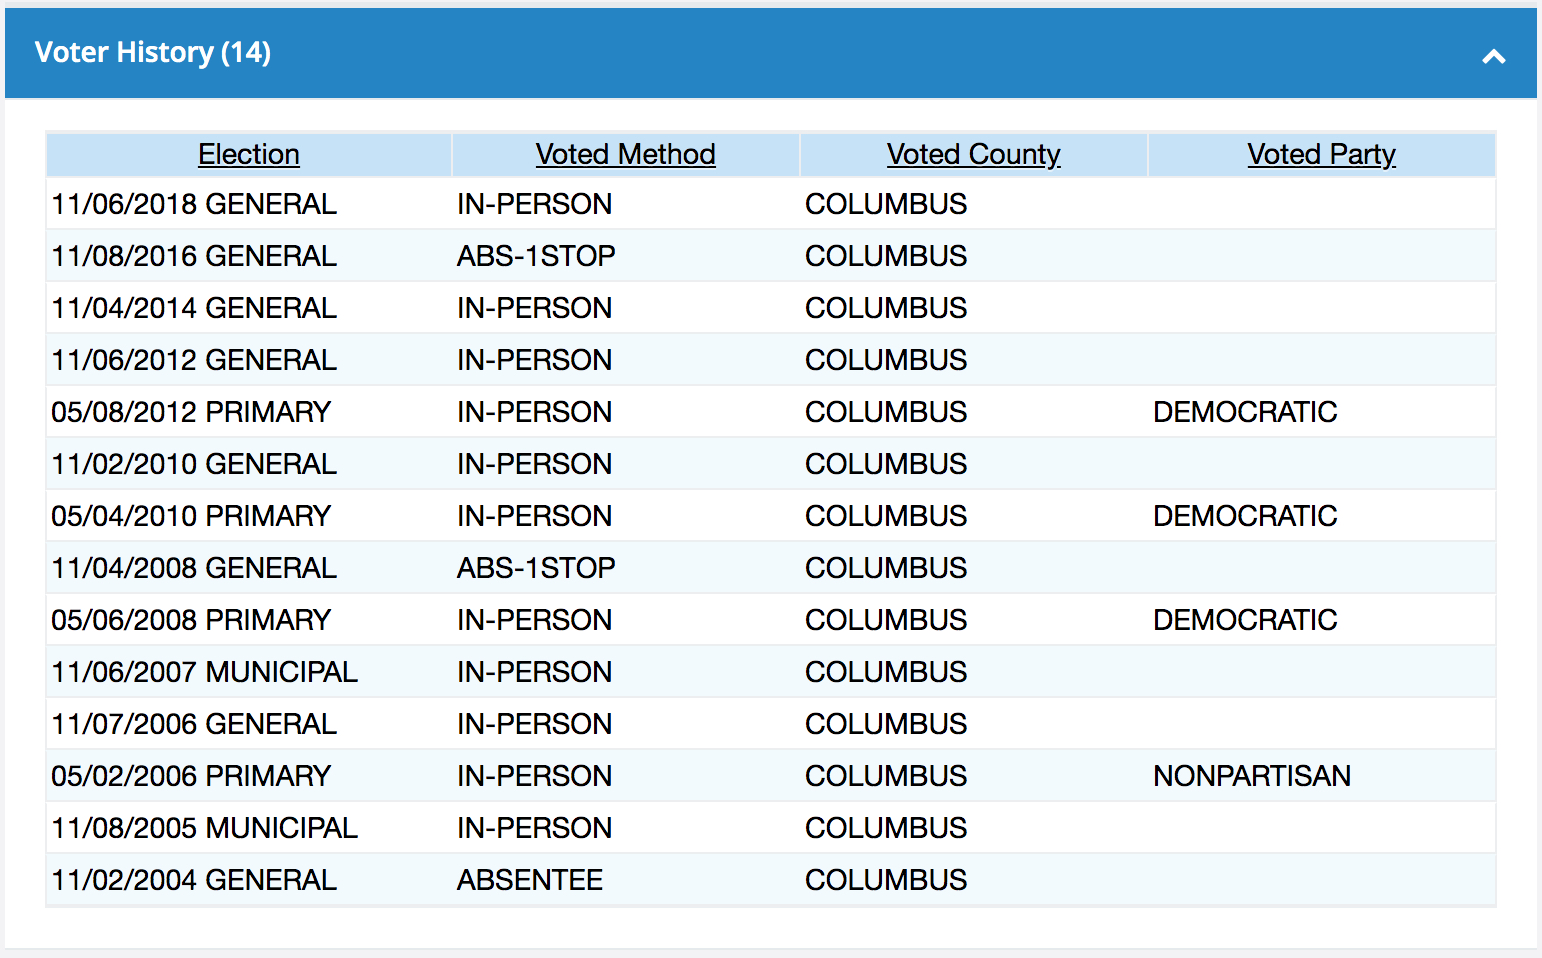Select the 05/06/2008 PRIMARY election row
Viewport: 1542px width, 958px height.
[191, 620]
